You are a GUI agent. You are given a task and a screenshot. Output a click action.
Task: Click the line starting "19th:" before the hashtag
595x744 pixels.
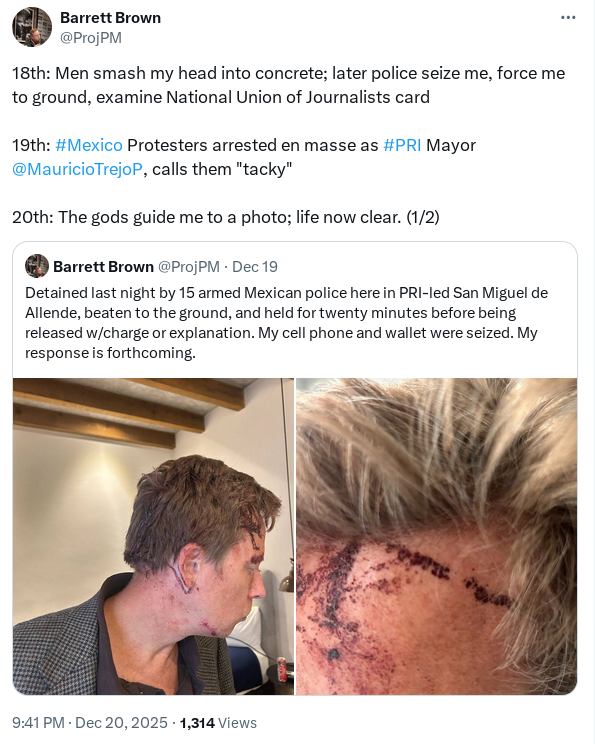(31, 145)
